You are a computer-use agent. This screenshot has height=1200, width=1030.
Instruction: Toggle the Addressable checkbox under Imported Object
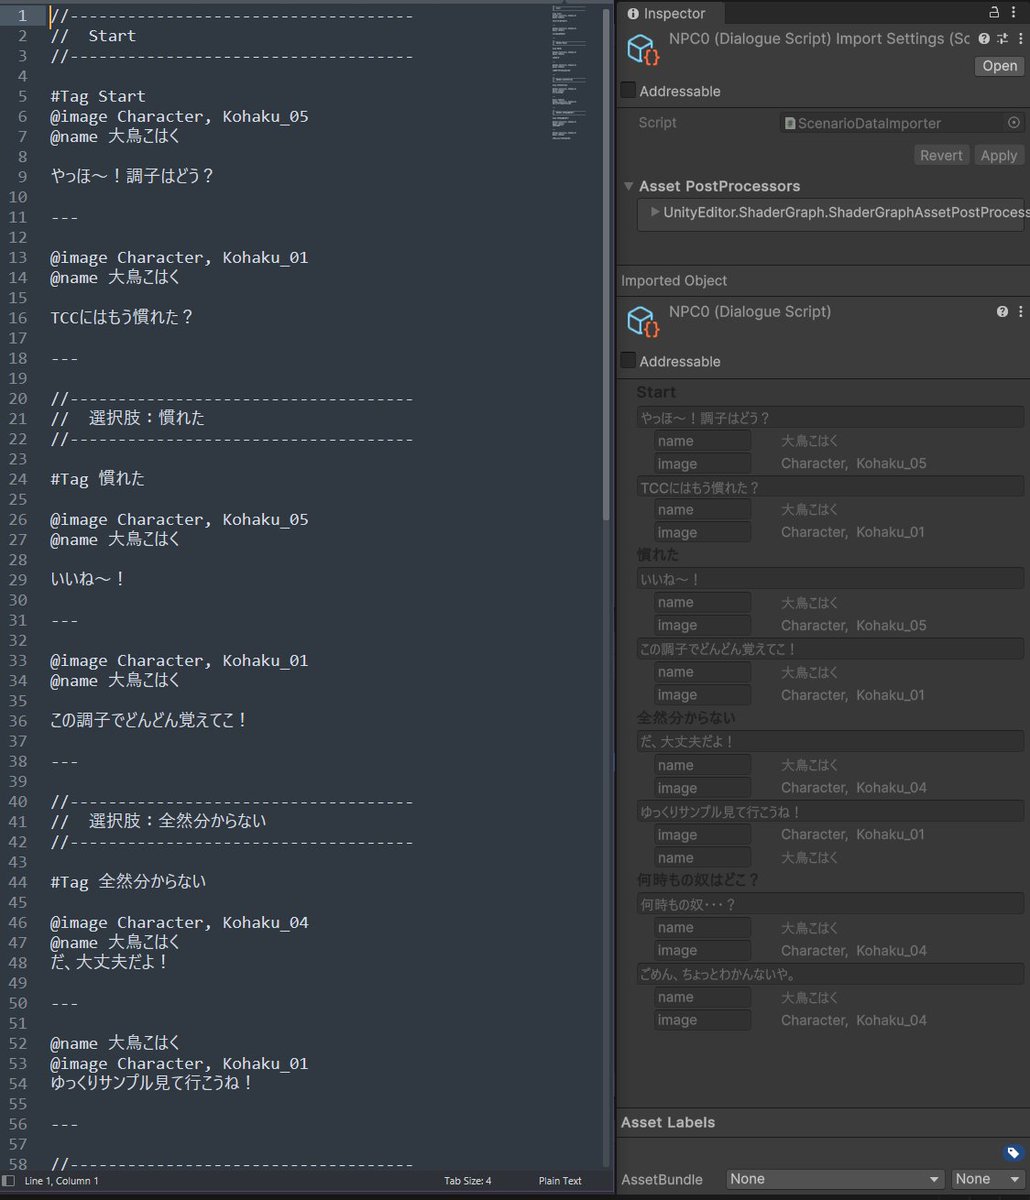628,361
